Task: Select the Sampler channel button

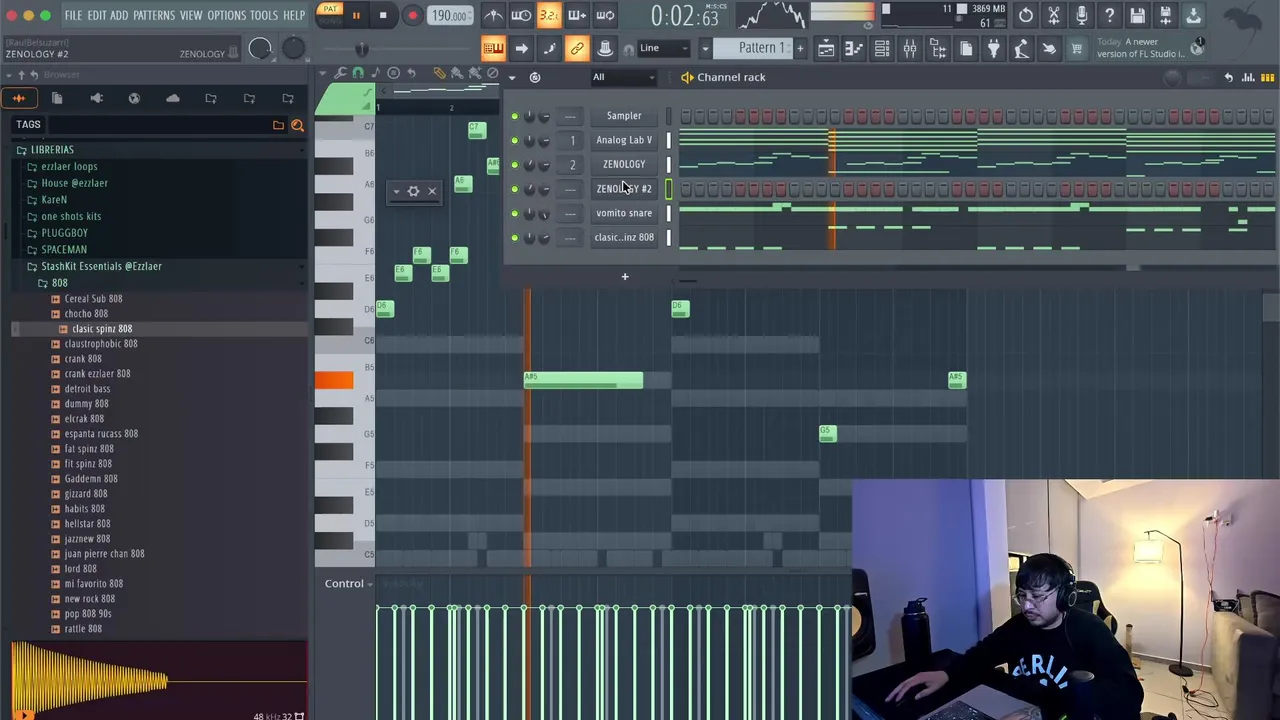Action: tap(624, 116)
